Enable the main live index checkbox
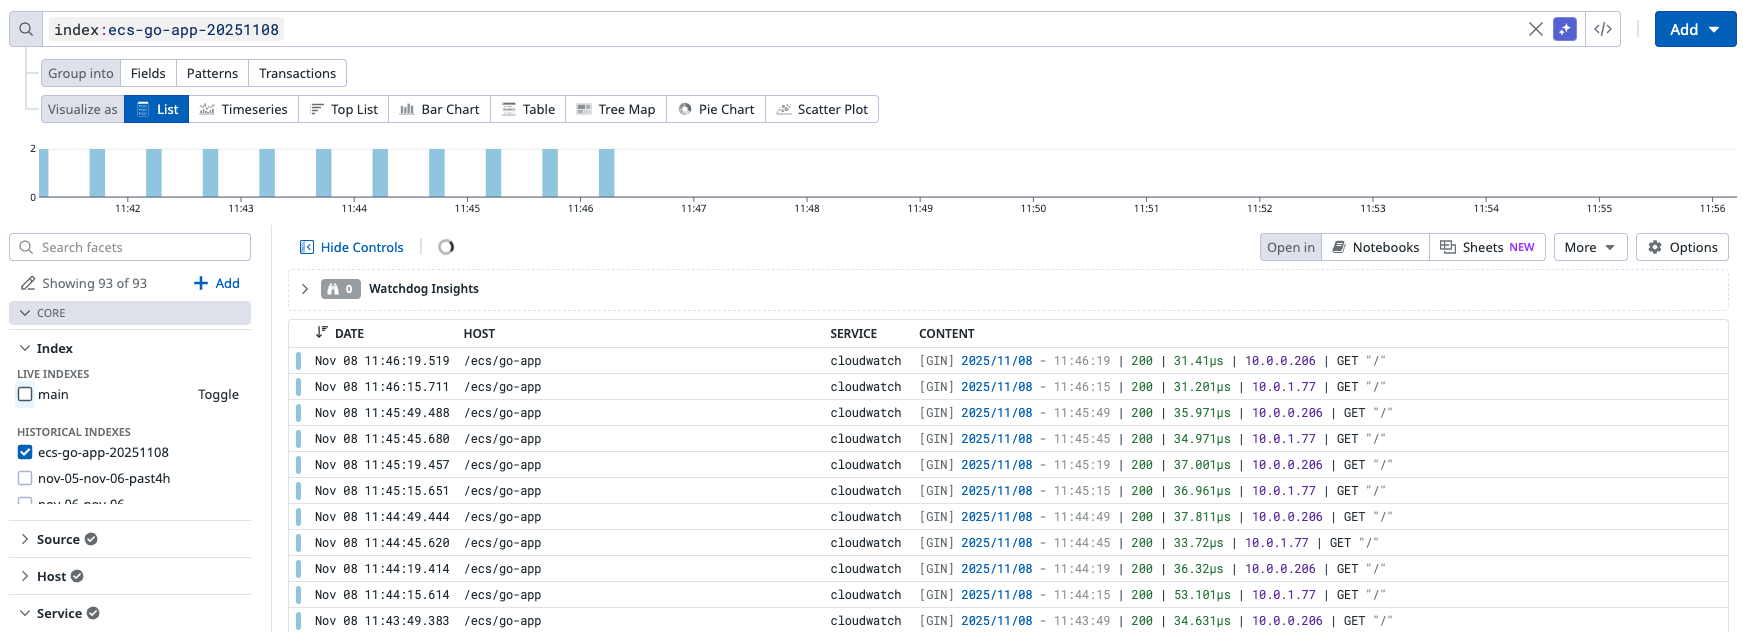1743x632 pixels. [25, 394]
